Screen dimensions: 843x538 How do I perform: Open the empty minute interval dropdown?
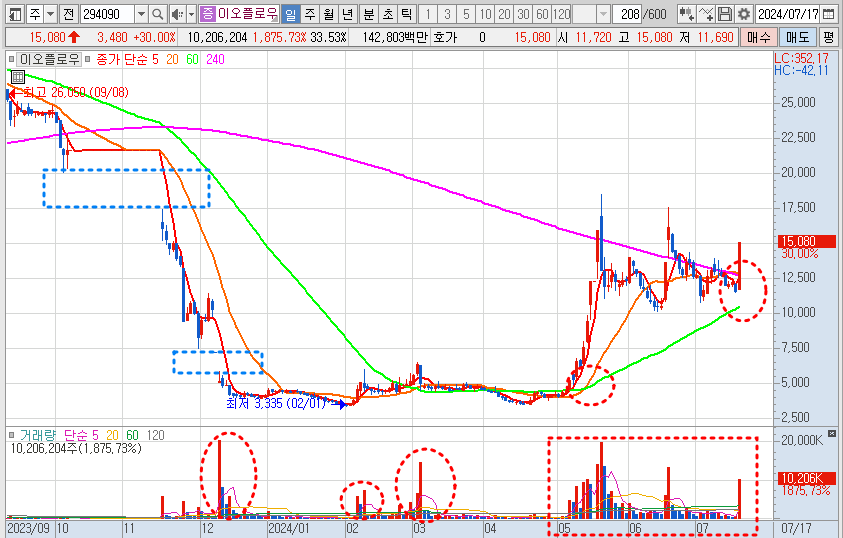[x=603, y=14]
